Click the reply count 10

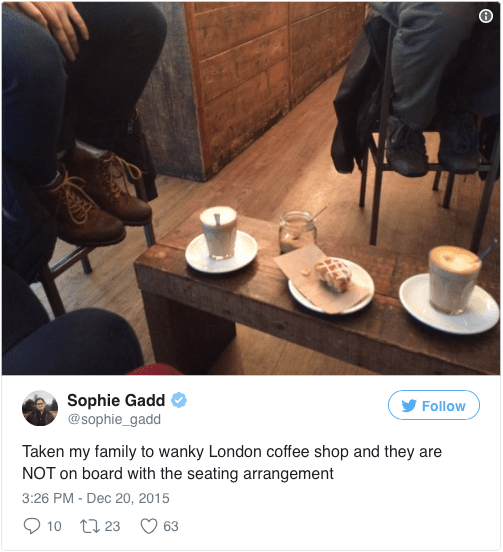(54, 526)
